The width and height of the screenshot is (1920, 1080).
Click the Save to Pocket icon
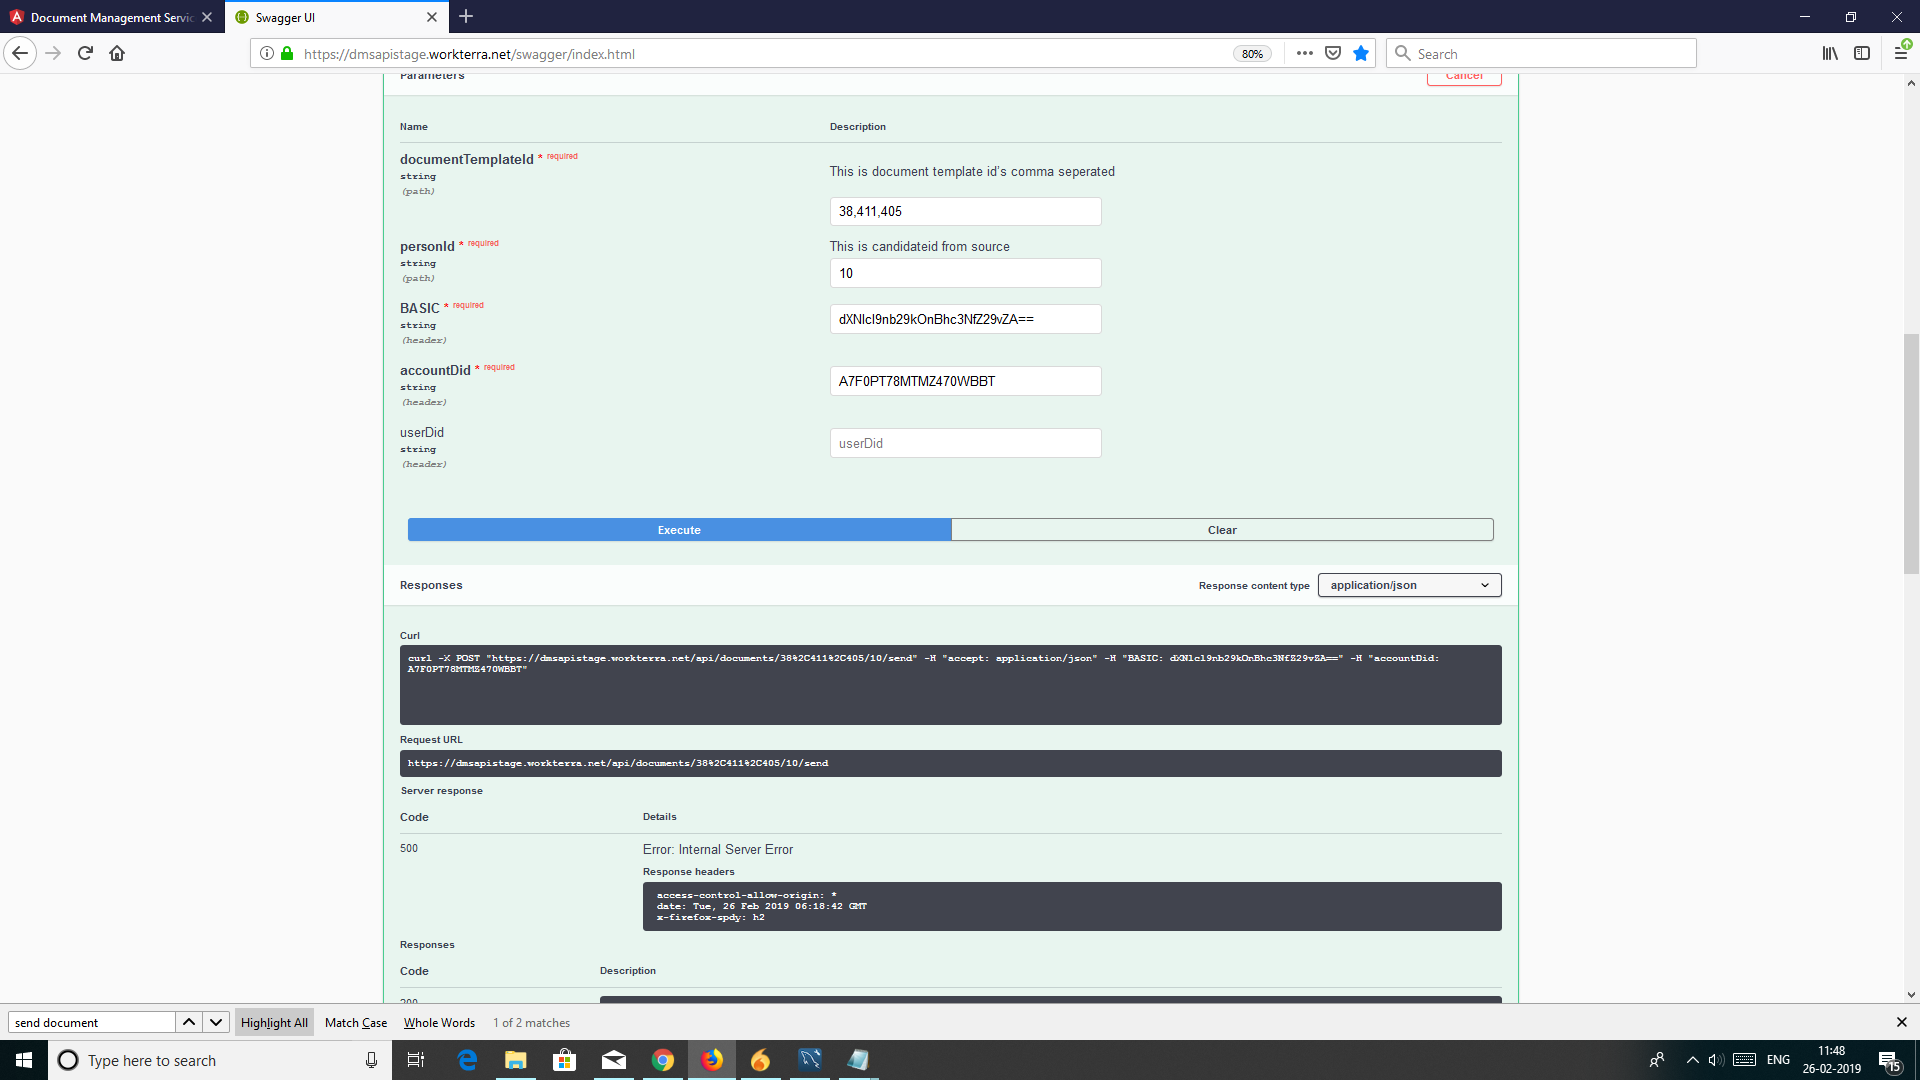pos(1333,54)
